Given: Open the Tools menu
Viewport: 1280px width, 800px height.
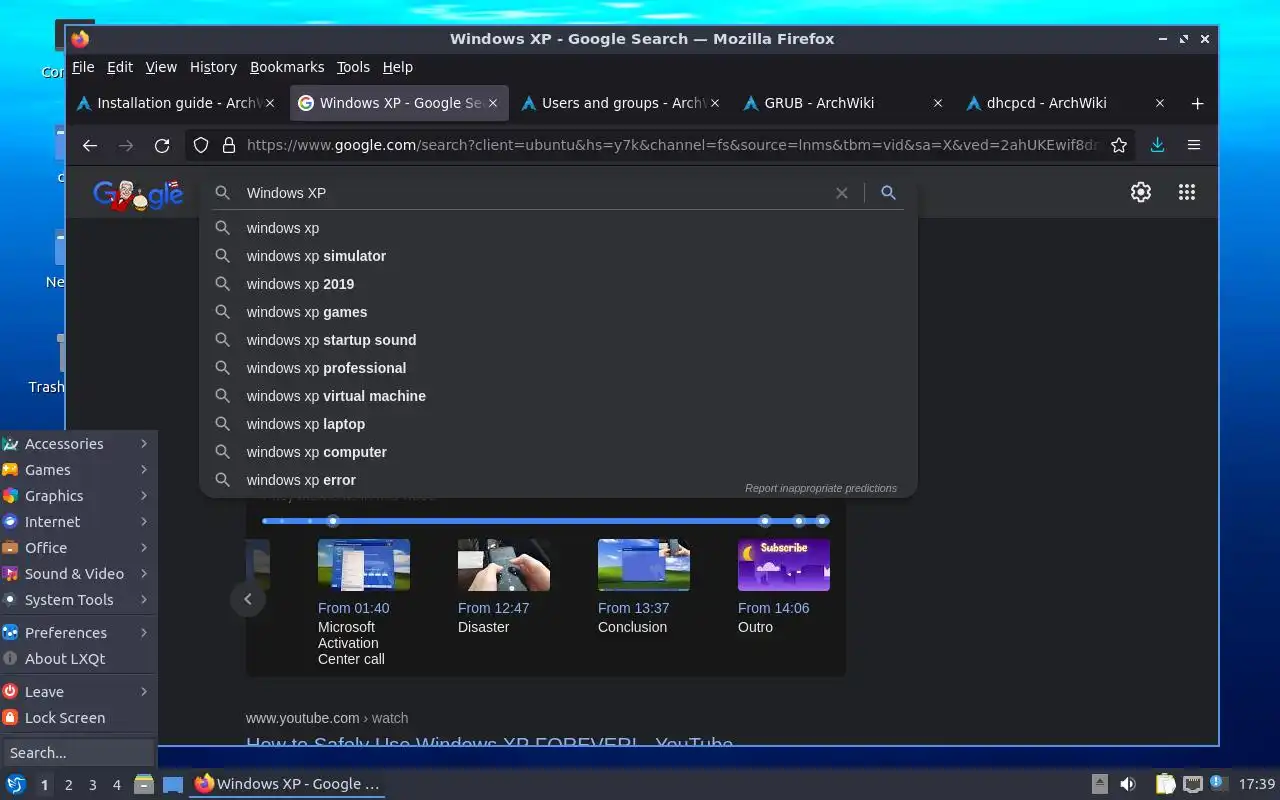Looking at the screenshot, I should click(353, 67).
